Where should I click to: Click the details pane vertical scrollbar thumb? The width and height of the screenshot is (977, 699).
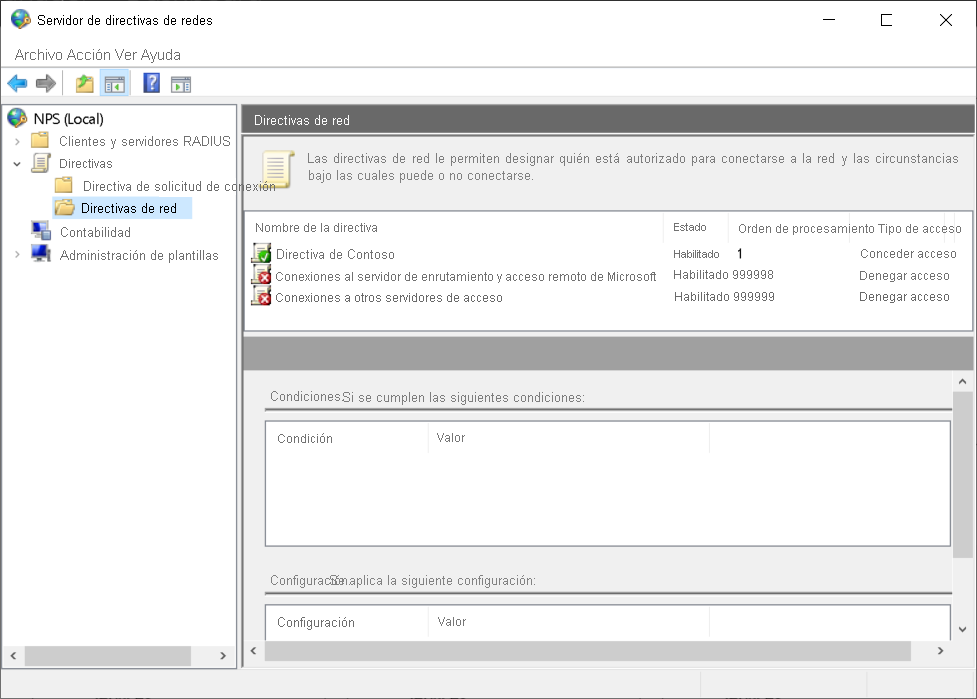pos(962,474)
